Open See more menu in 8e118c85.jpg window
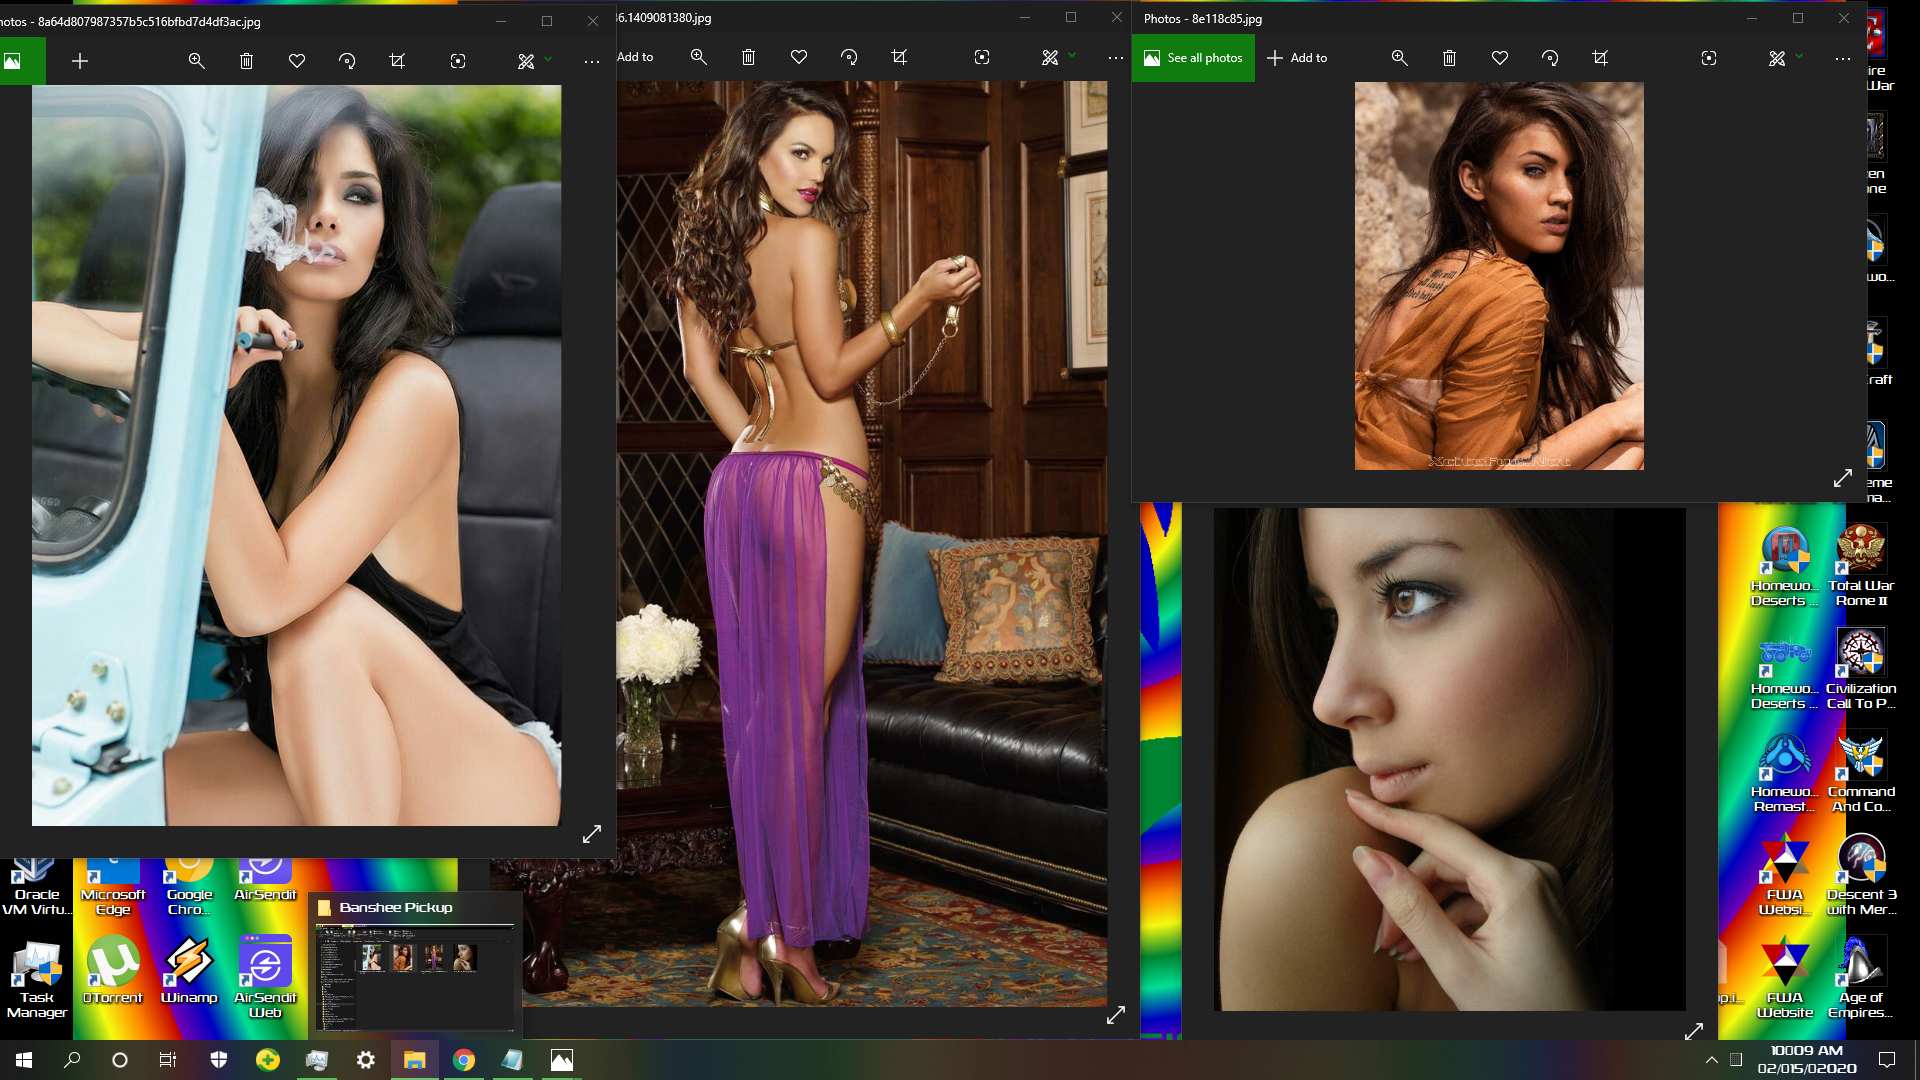1920x1080 pixels. coord(1842,58)
